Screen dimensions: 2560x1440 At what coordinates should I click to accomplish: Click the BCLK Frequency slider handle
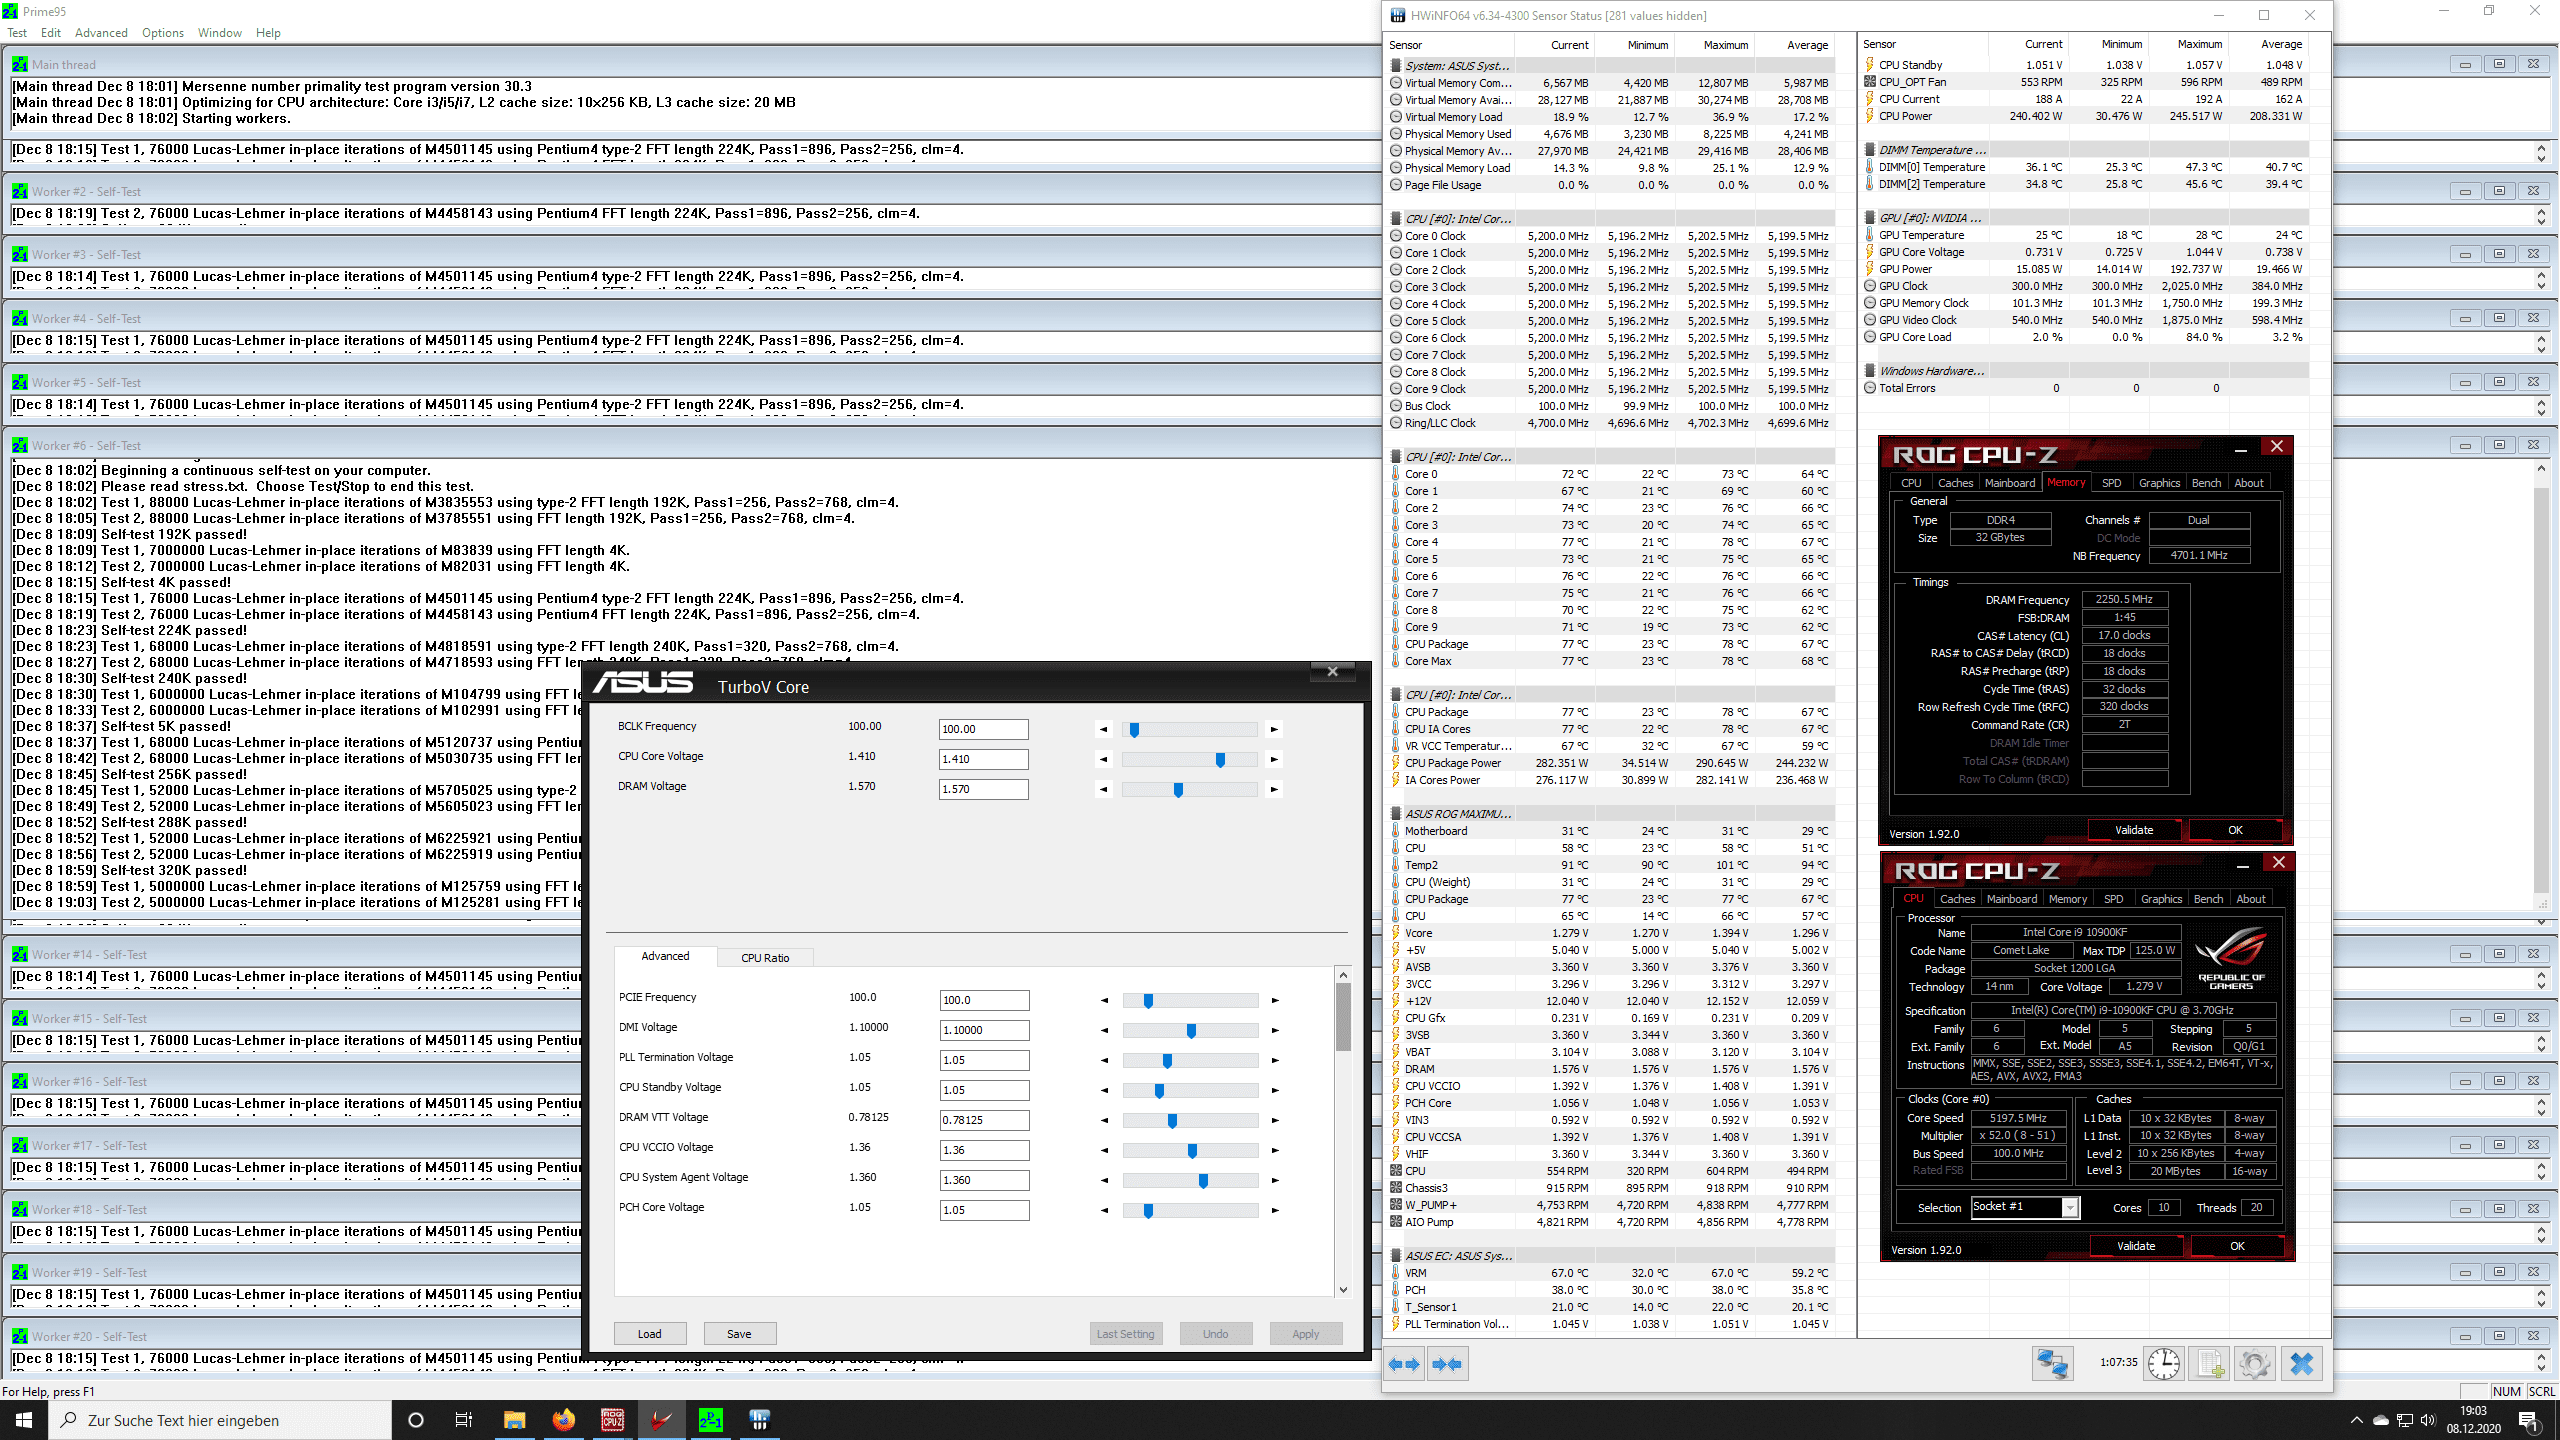point(1134,730)
